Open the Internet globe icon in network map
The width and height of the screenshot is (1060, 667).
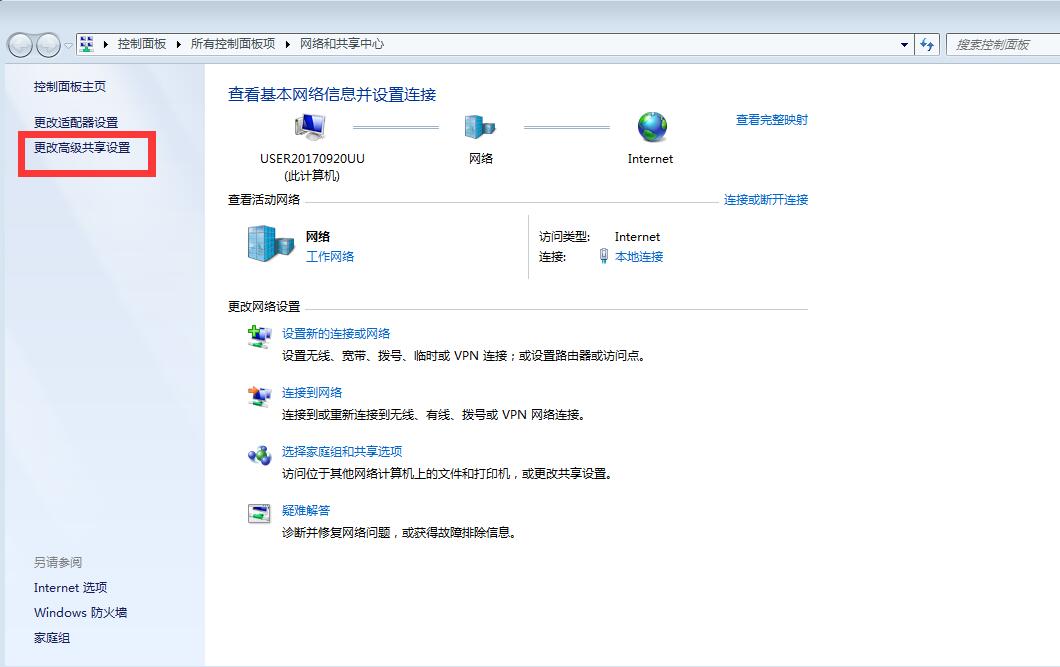650,127
